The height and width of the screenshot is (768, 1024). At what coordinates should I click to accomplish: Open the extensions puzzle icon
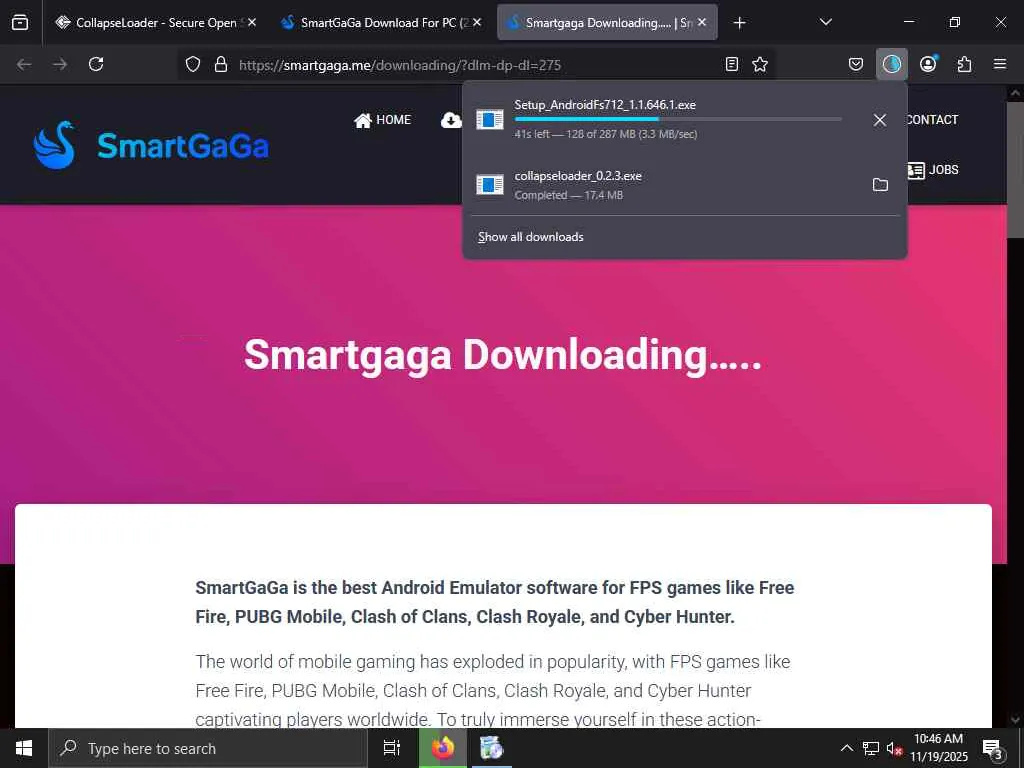tap(964, 64)
